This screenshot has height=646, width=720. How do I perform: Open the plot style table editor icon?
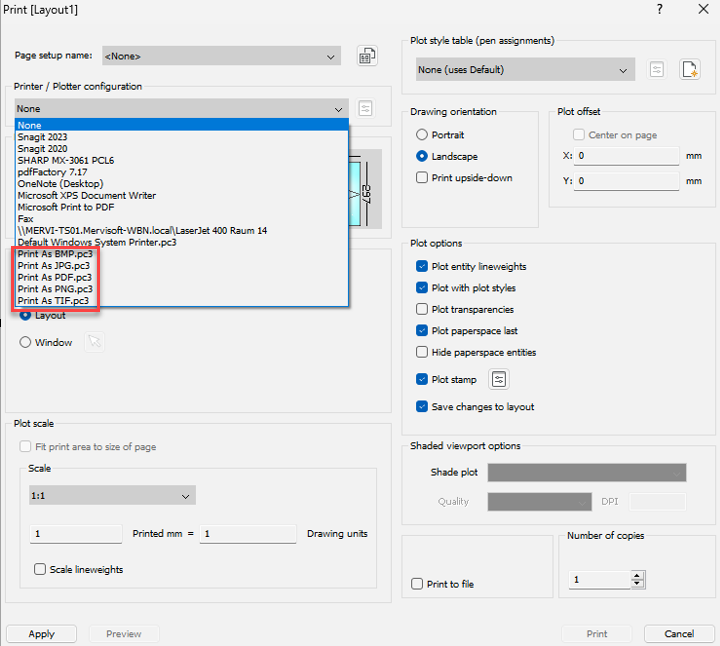pos(657,70)
